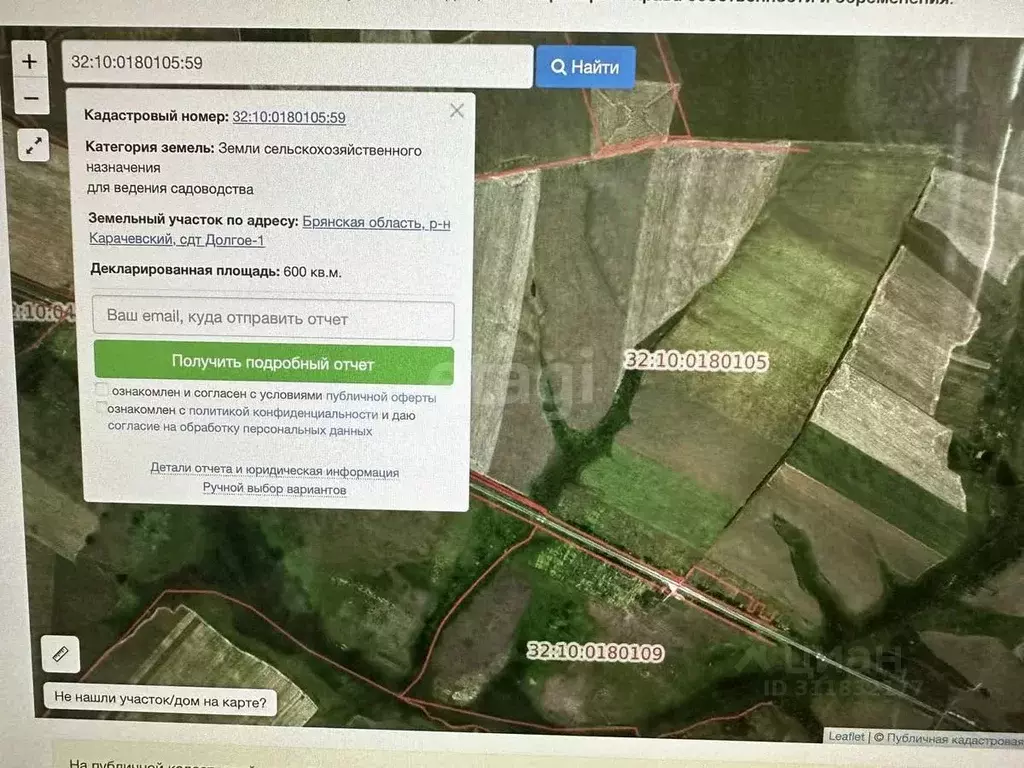Check the privacy policy consent checkbox

(x=101, y=408)
